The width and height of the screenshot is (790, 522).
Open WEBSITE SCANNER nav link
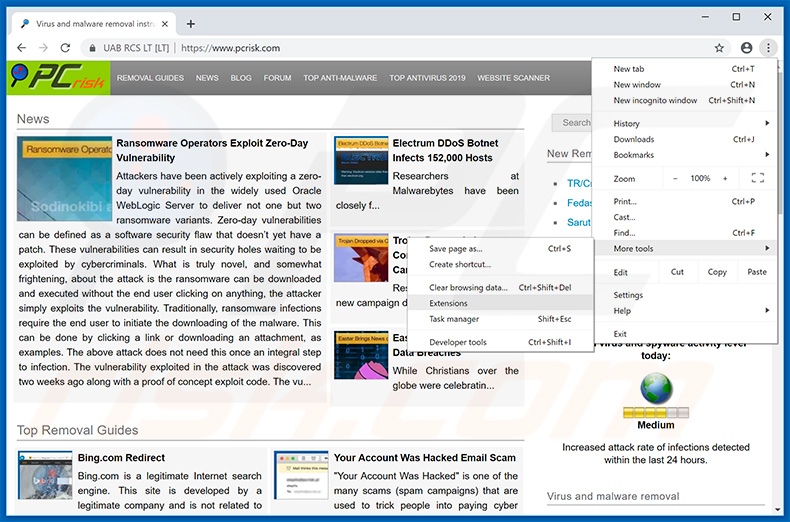coord(513,78)
